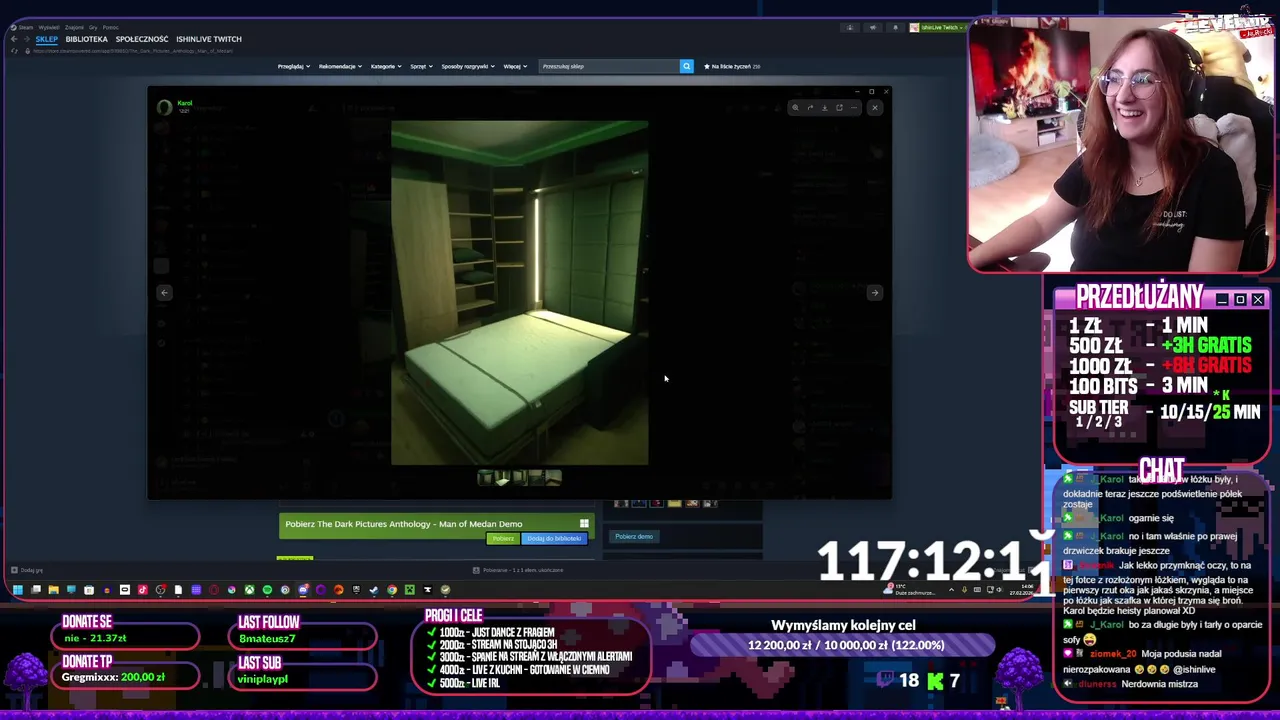The image size is (1280, 720).
Task: Click the wishlist star icon
Action: [707, 66]
